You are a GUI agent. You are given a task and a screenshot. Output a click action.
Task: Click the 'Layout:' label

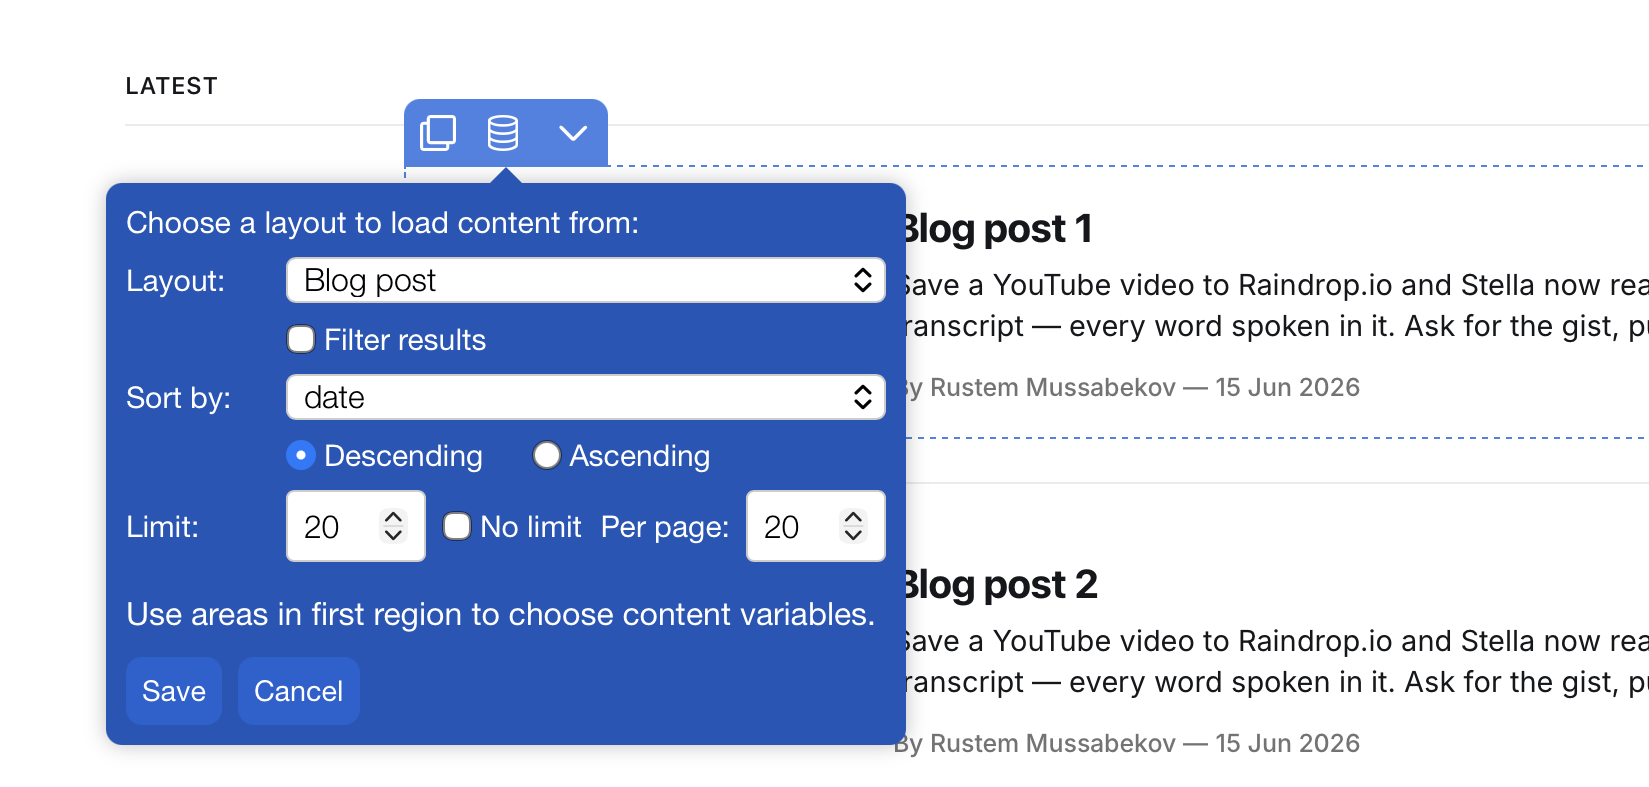pyautogui.click(x=176, y=281)
